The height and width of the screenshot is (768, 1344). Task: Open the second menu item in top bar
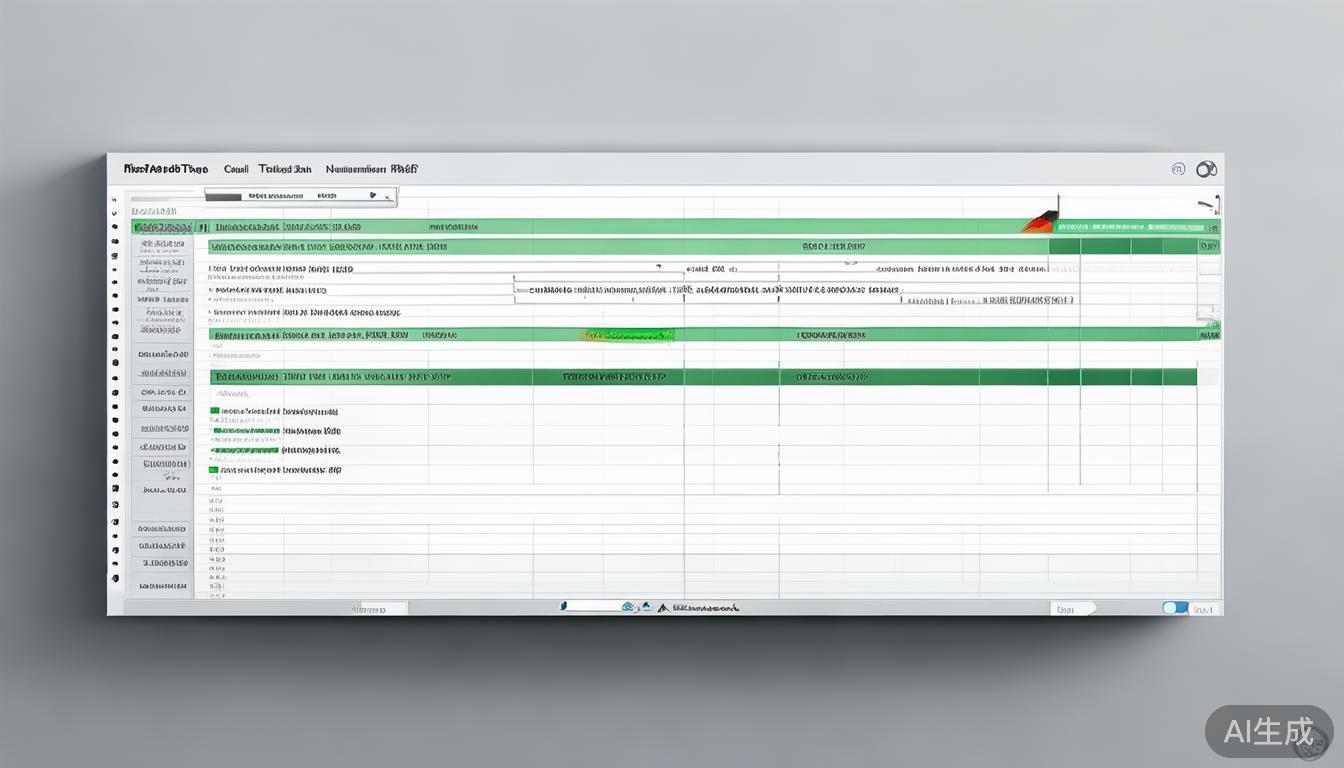(x=236, y=170)
